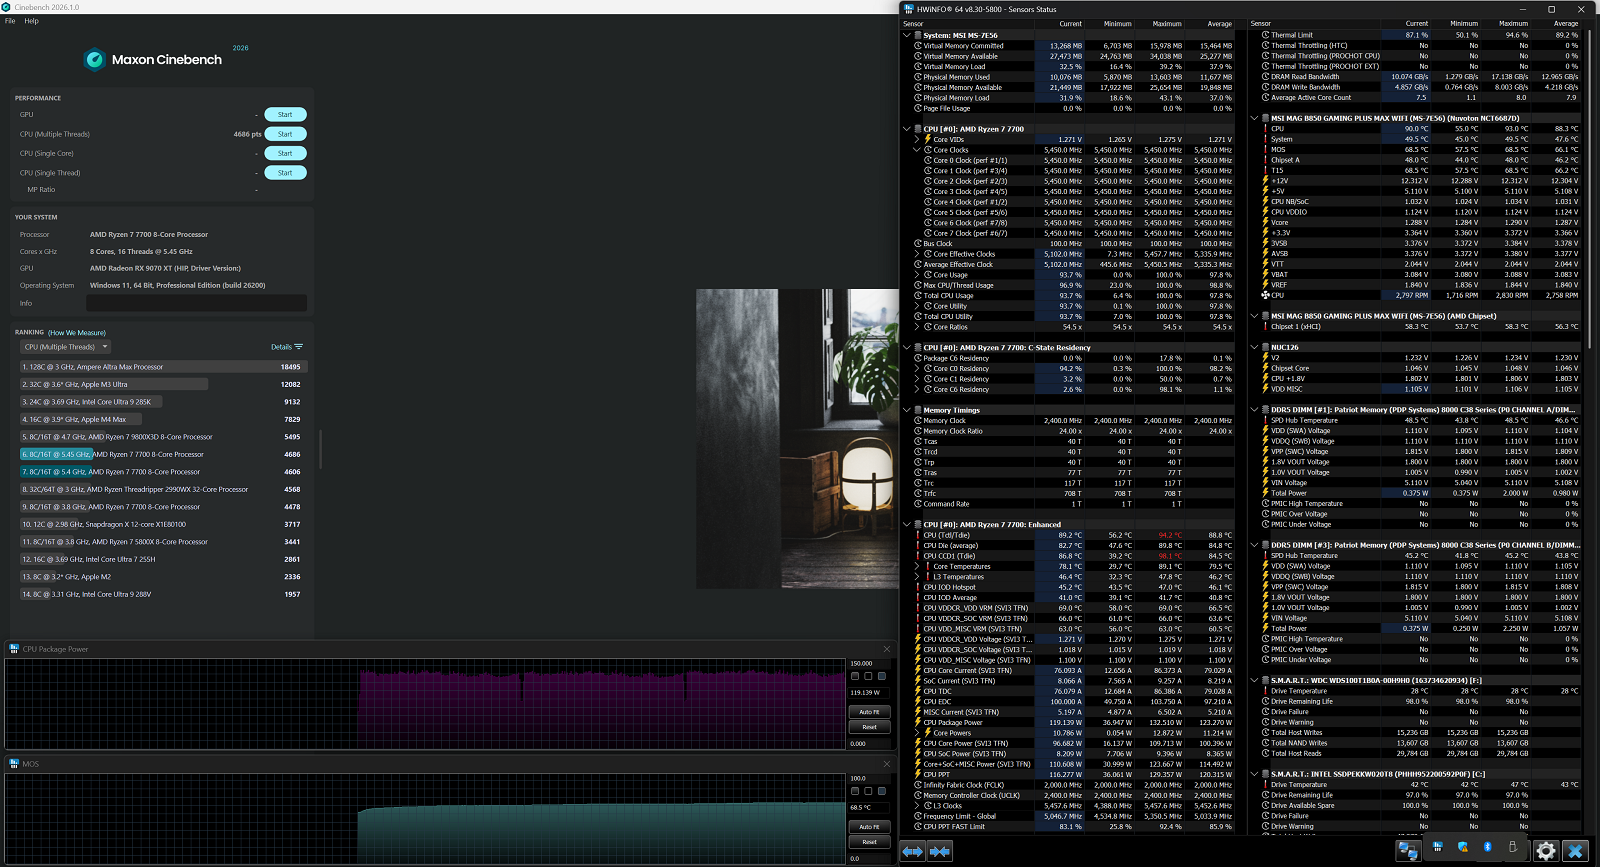Toggle middle checkbox in MOS graph panel
This screenshot has height=867, width=1600.
[x=868, y=791]
